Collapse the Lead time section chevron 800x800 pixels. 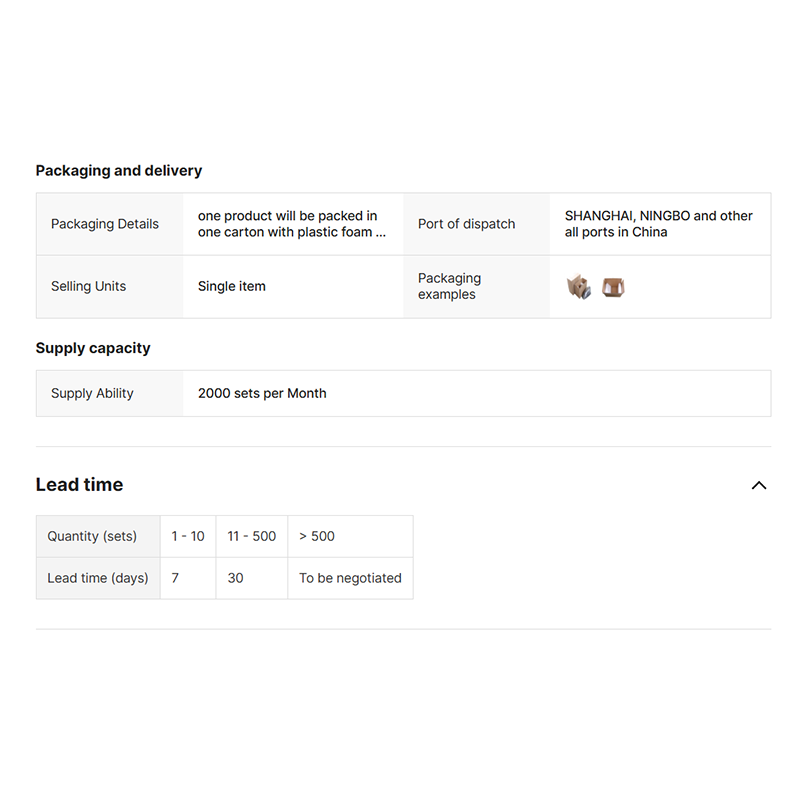(x=759, y=485)
